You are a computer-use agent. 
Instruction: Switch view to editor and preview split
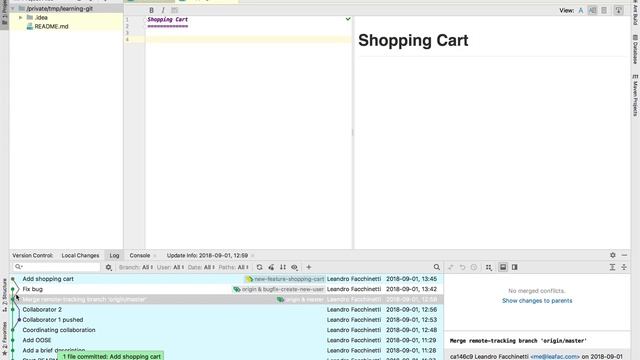coord(592,10)
